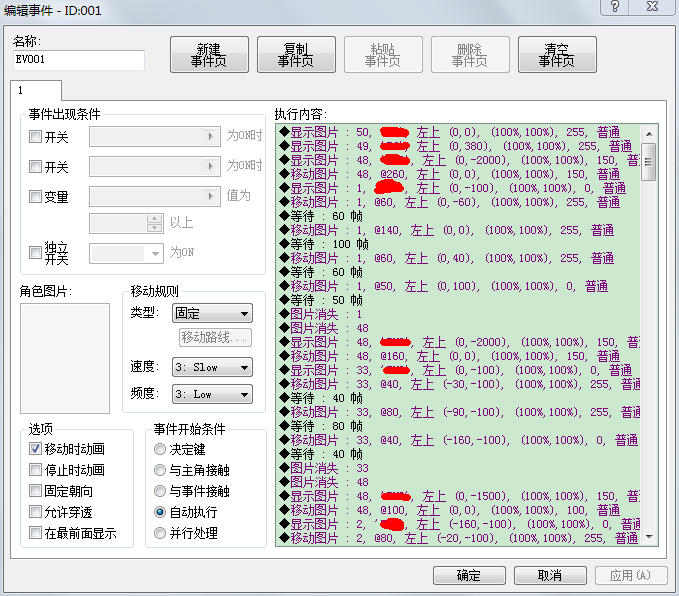Click the command list scrollbar thumb
Image resolution: width=679 pixels, height=596 pixels.
[649, 162]
